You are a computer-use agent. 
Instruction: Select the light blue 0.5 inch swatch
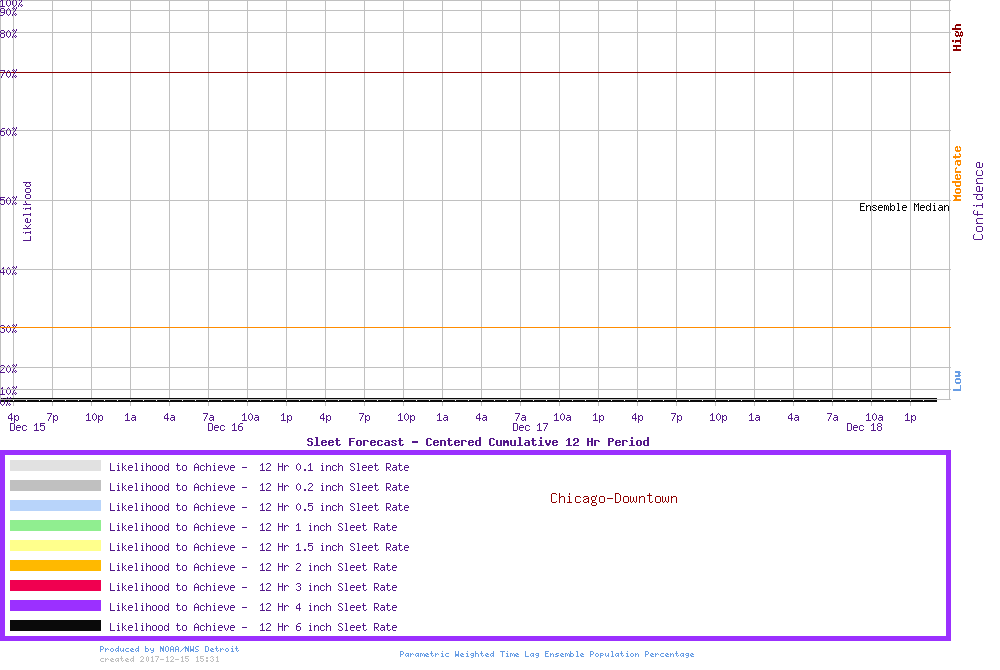pyautogui.click(x=55, y=506)
